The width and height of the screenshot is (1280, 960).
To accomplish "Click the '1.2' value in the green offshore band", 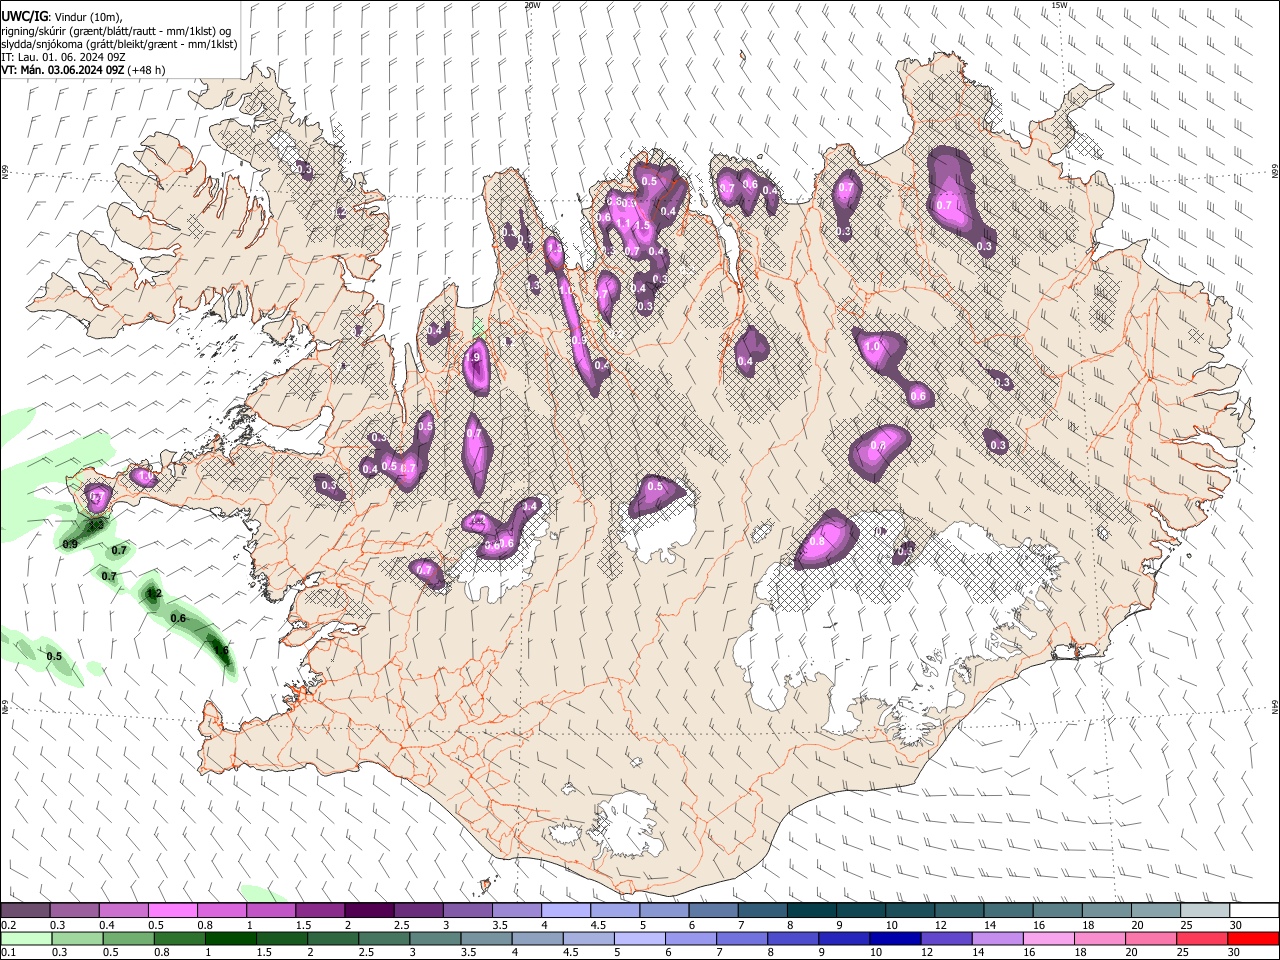I will point(154,594).
